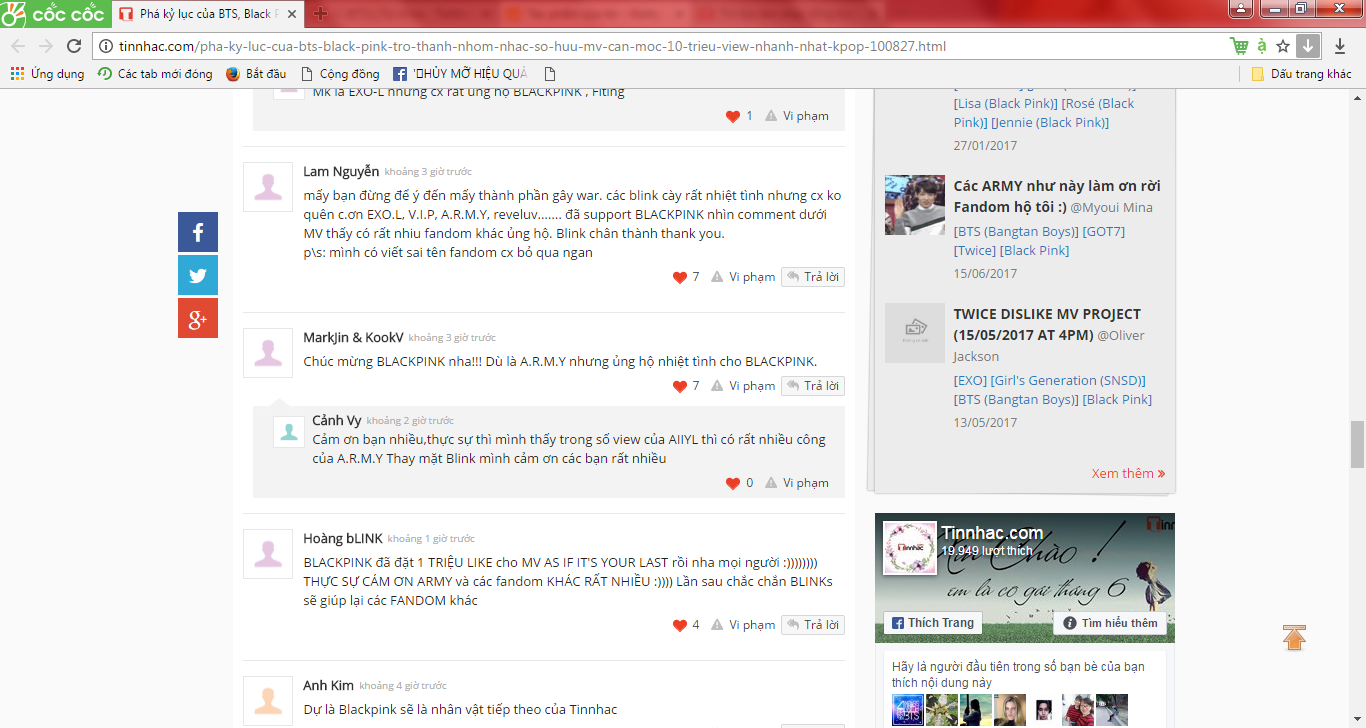1366x728 pixels.
Task: Click the untitled blank page bookmark icon
Action: pos(549,74)
